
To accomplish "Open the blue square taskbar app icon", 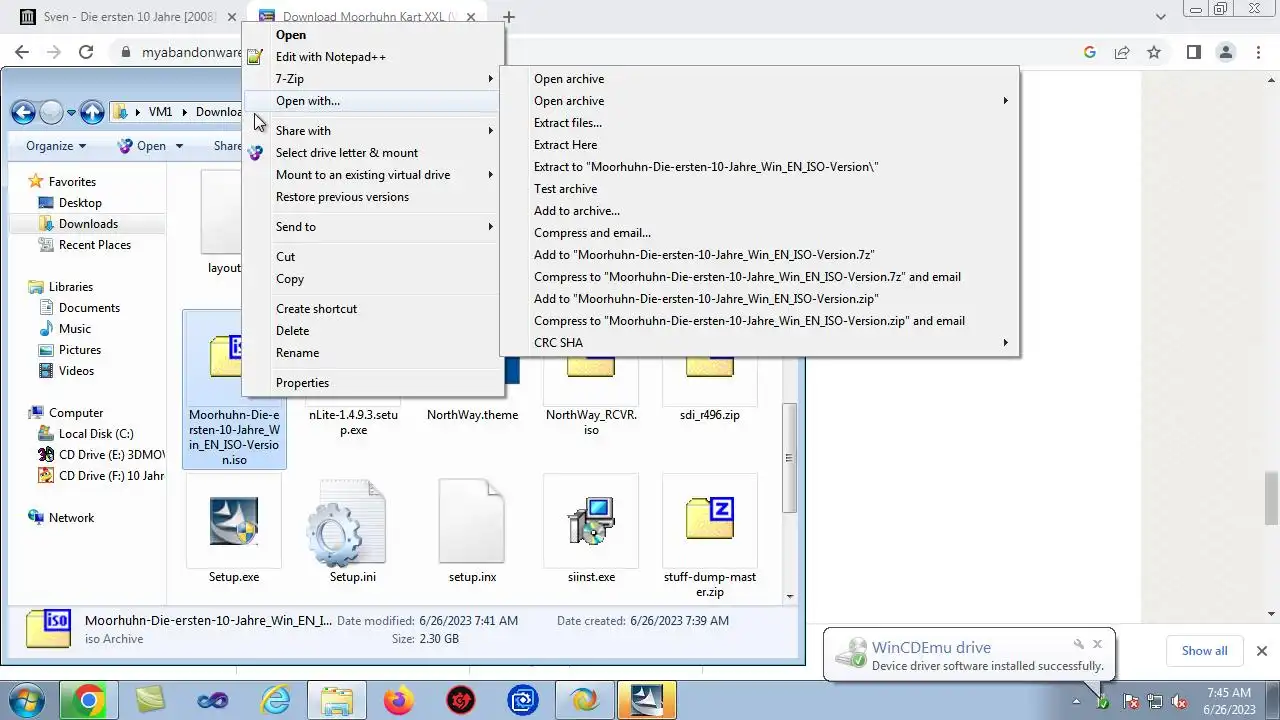I will point(522,701).
